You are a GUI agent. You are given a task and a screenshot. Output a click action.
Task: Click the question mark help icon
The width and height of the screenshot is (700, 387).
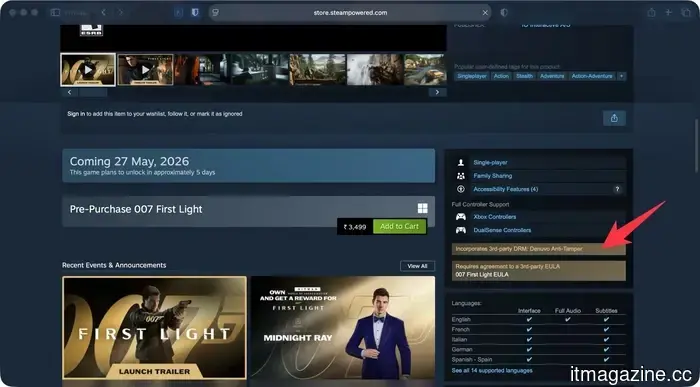coord(617,189)
